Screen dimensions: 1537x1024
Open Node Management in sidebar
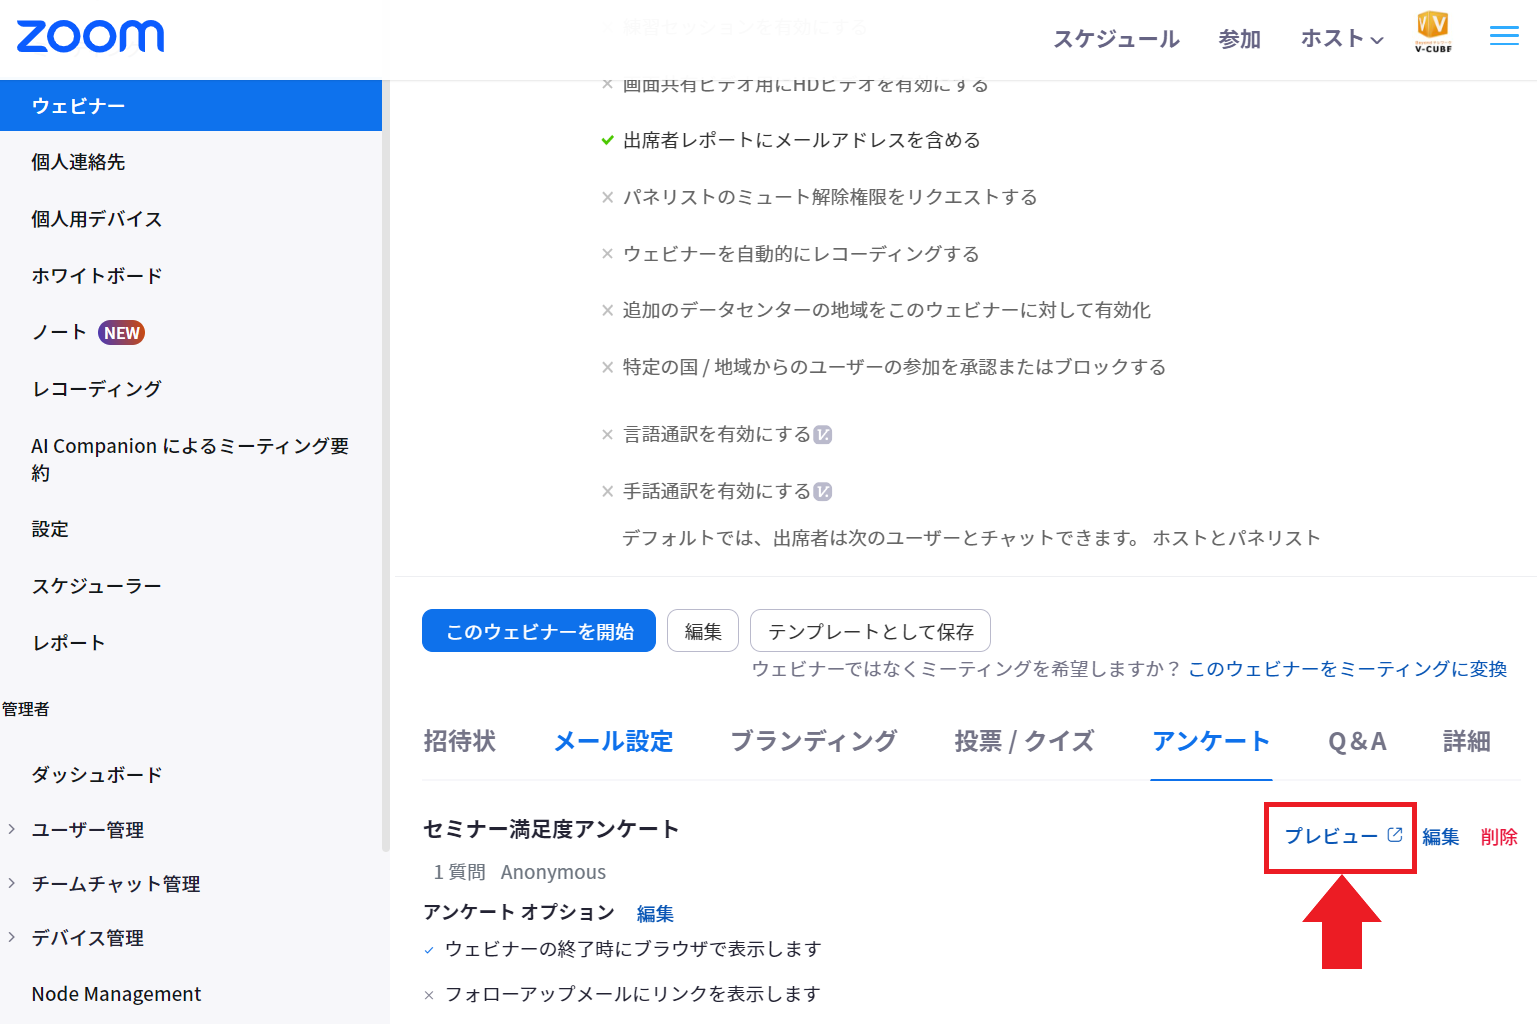tap(116, 994)
